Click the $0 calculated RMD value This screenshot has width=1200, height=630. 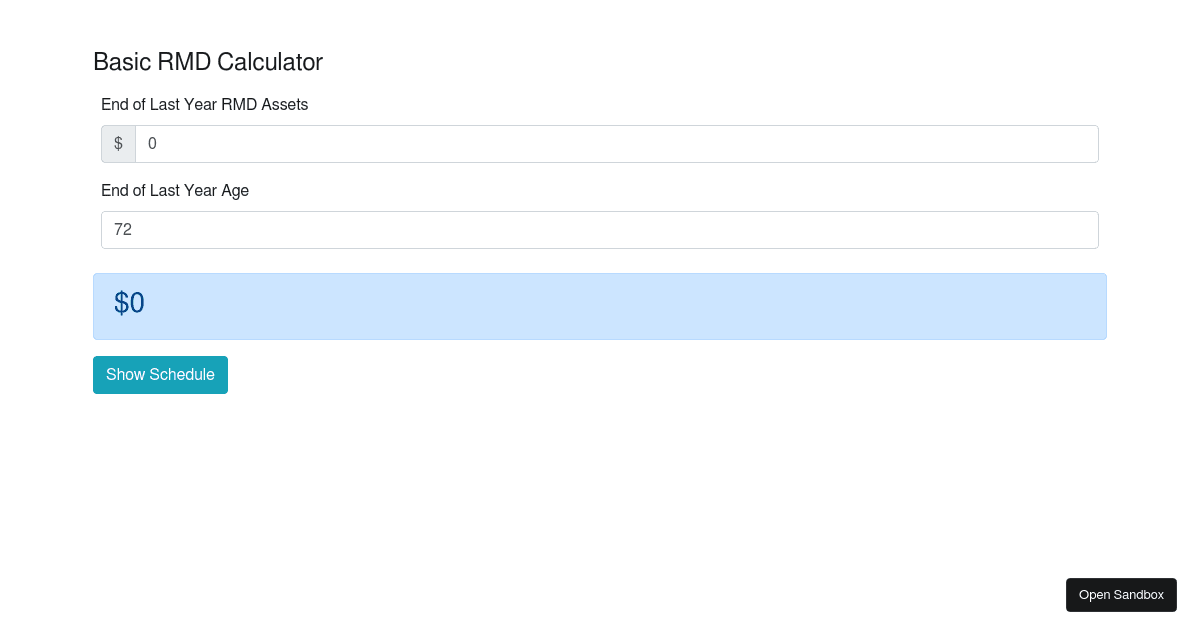tap(129, 303)
